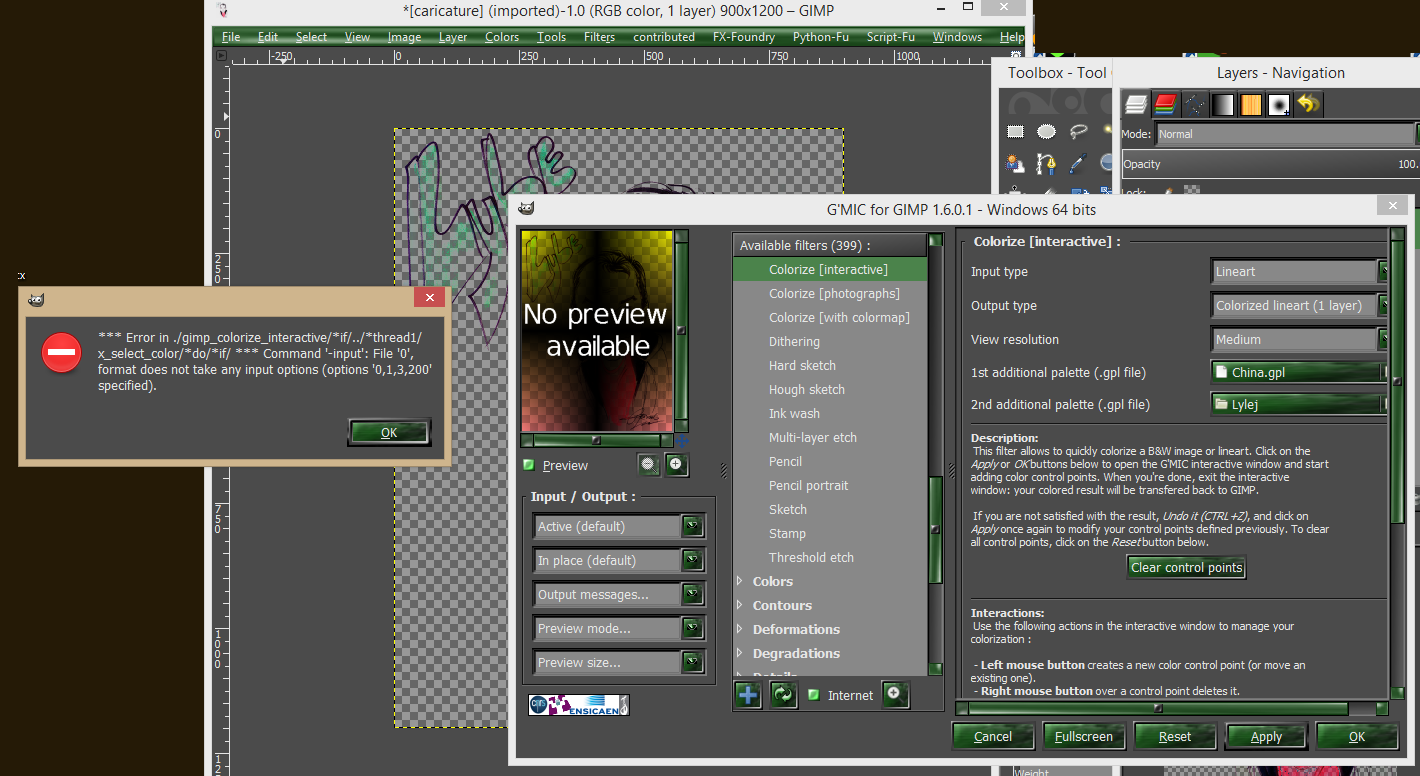Expand the Deformations filter category

pos(740,629)
